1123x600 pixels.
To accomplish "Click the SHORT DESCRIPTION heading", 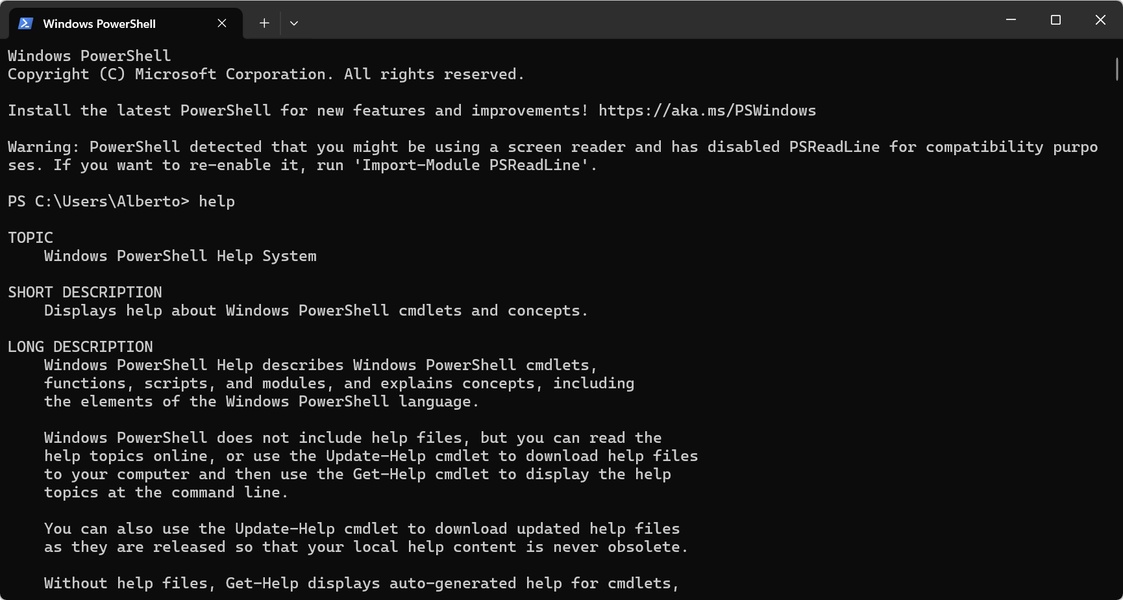I will tap(85, 292).
